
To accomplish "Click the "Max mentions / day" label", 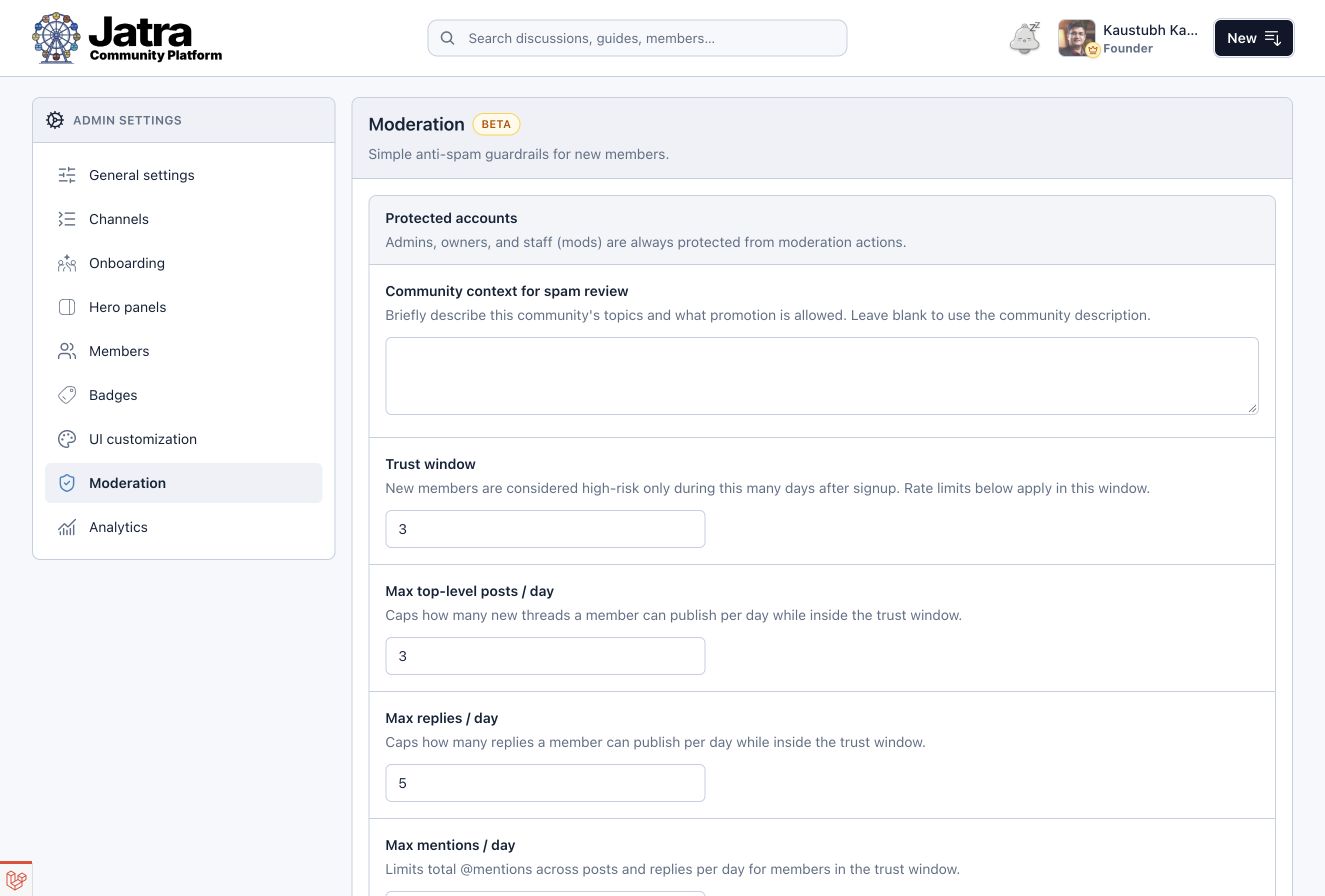I will 450,845.
